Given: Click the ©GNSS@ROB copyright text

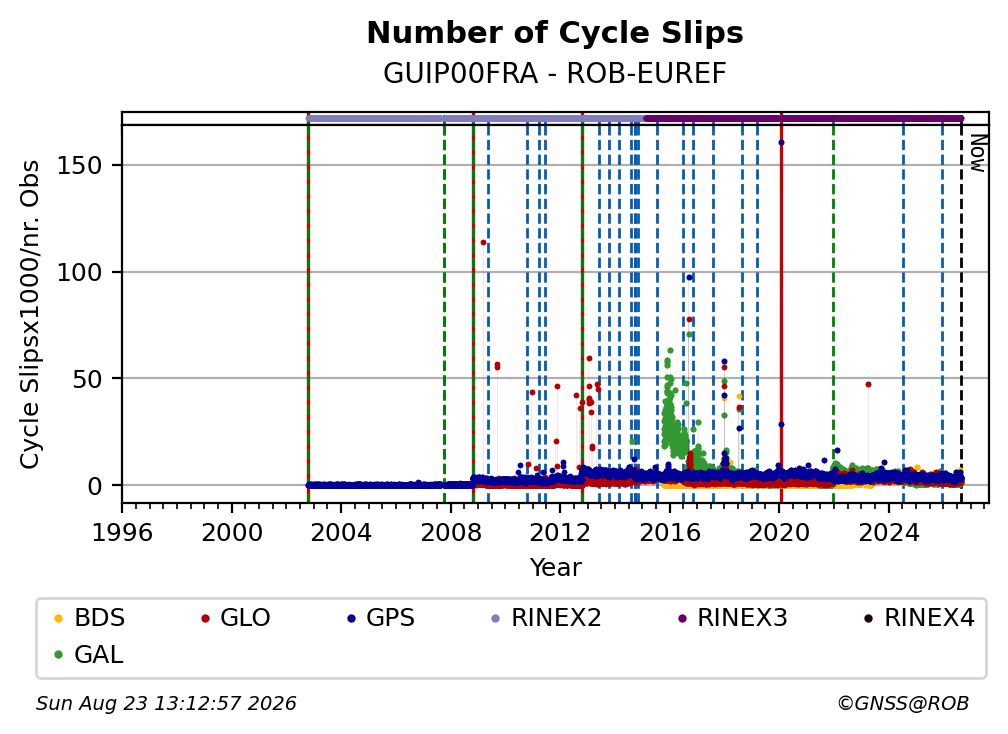Looking at the screenshot, I should [903, 704].
